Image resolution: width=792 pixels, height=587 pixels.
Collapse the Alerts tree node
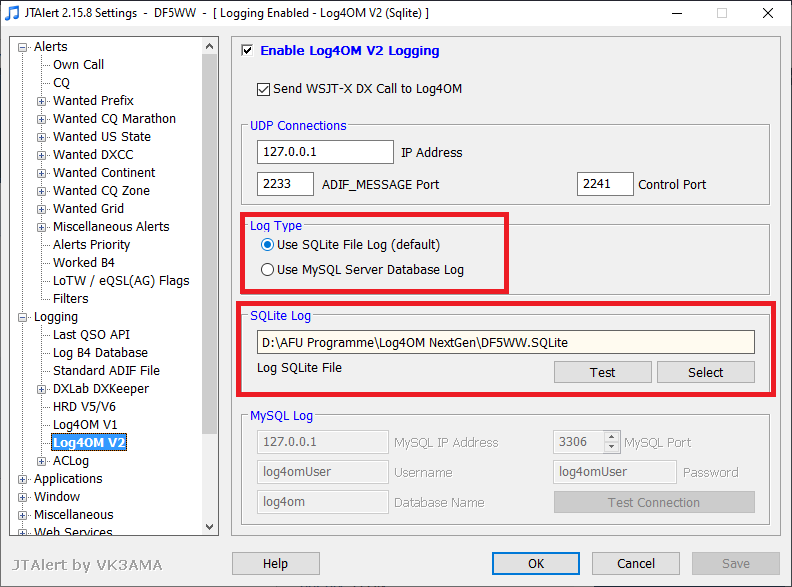pyautogui.click(x=22, y=47)
